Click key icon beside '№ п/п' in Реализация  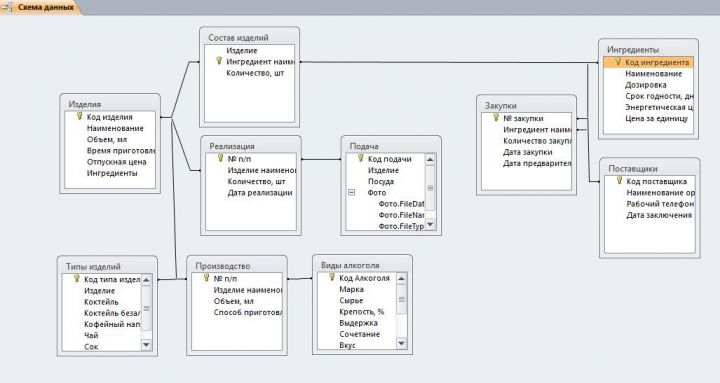[220, 158]
